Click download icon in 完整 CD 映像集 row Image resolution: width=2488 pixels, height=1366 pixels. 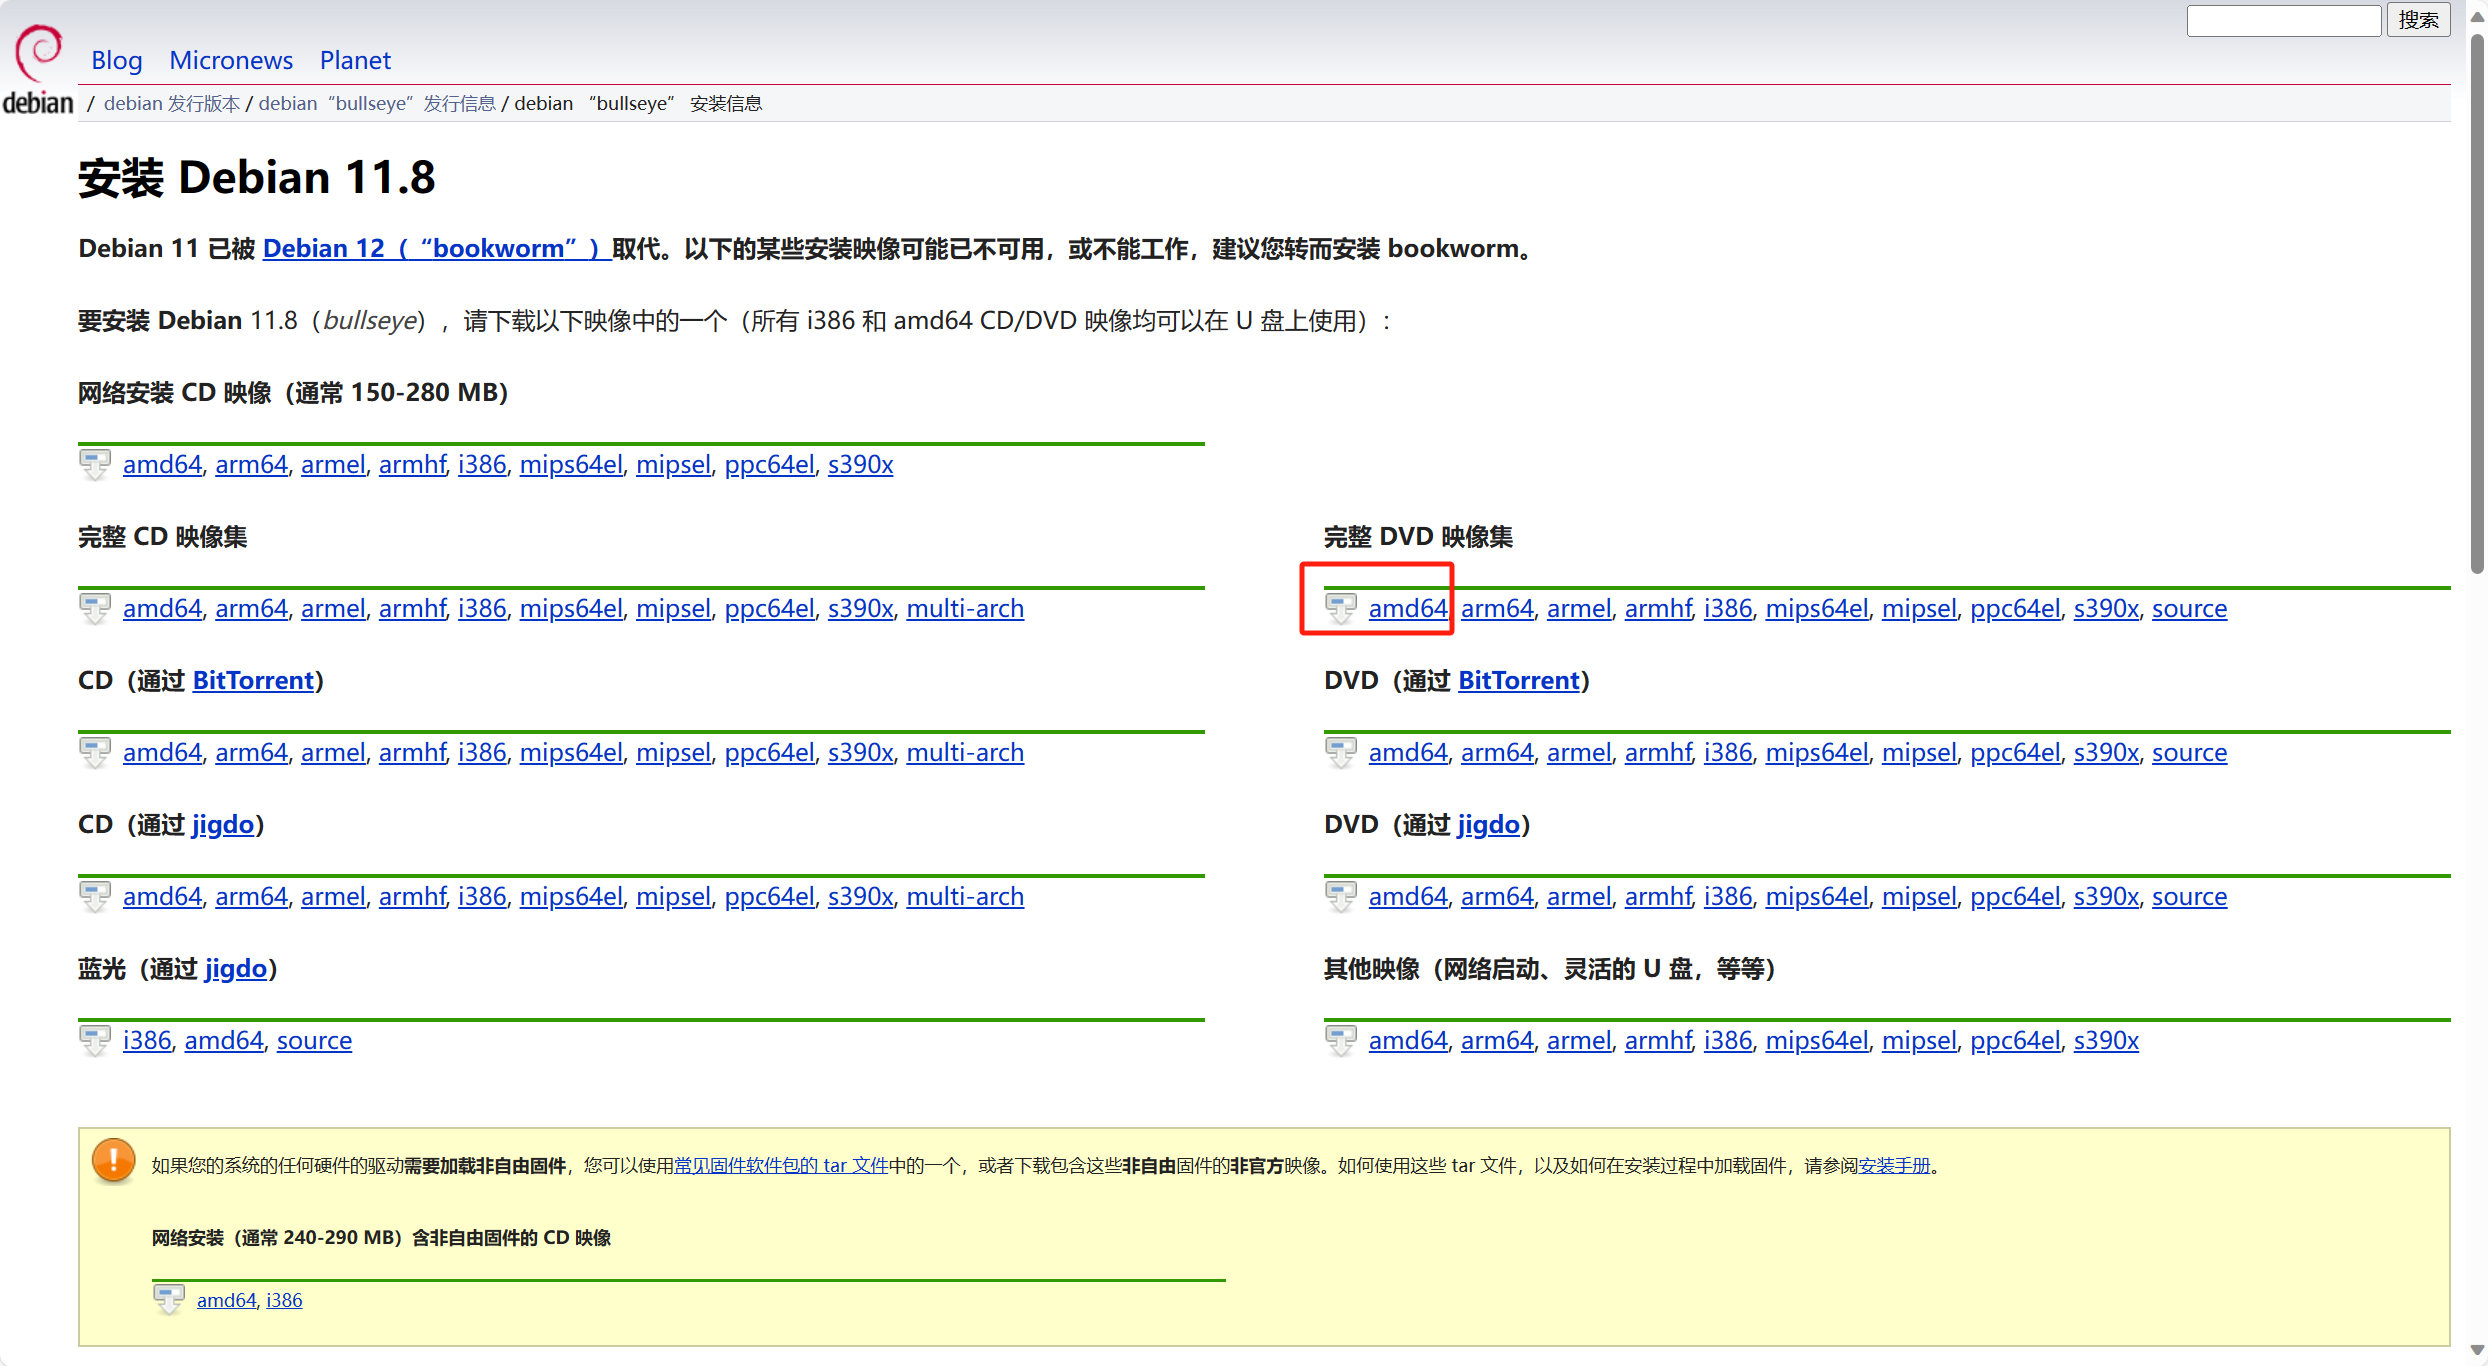pyautogui.click(x=95, y=608)
